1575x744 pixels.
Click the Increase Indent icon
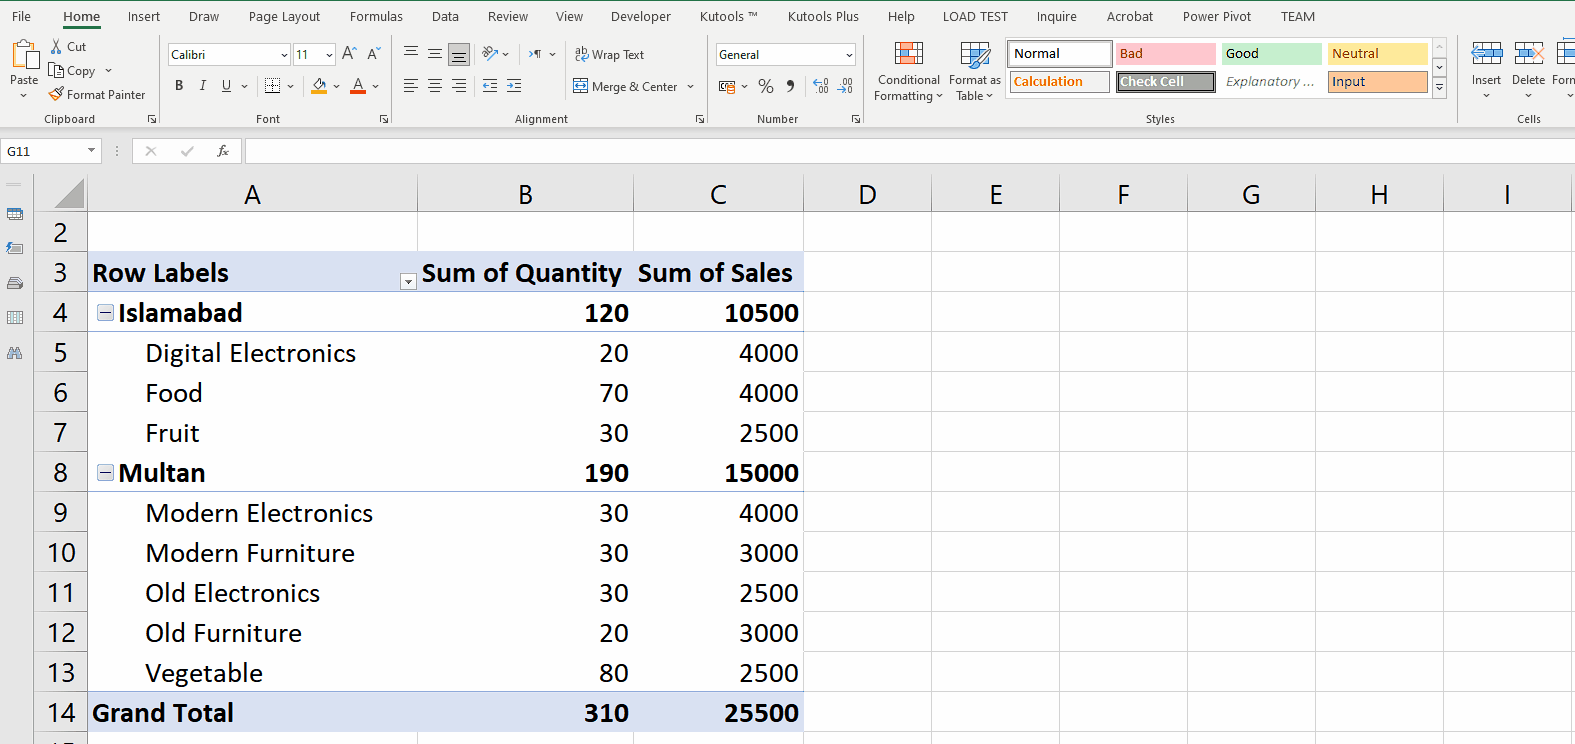click(514, 87)
